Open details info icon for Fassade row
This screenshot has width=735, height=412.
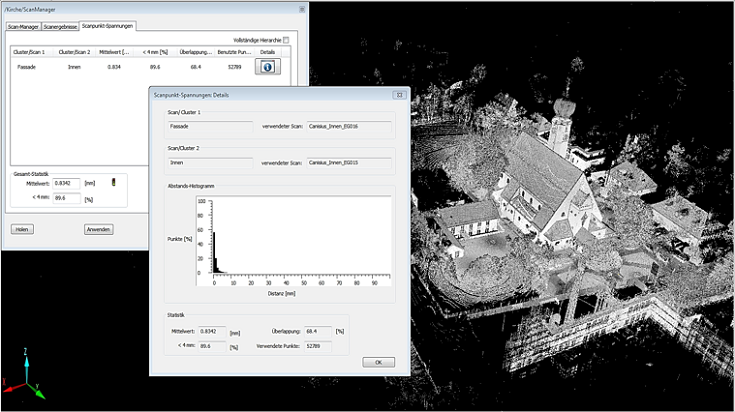pos(268,67)
